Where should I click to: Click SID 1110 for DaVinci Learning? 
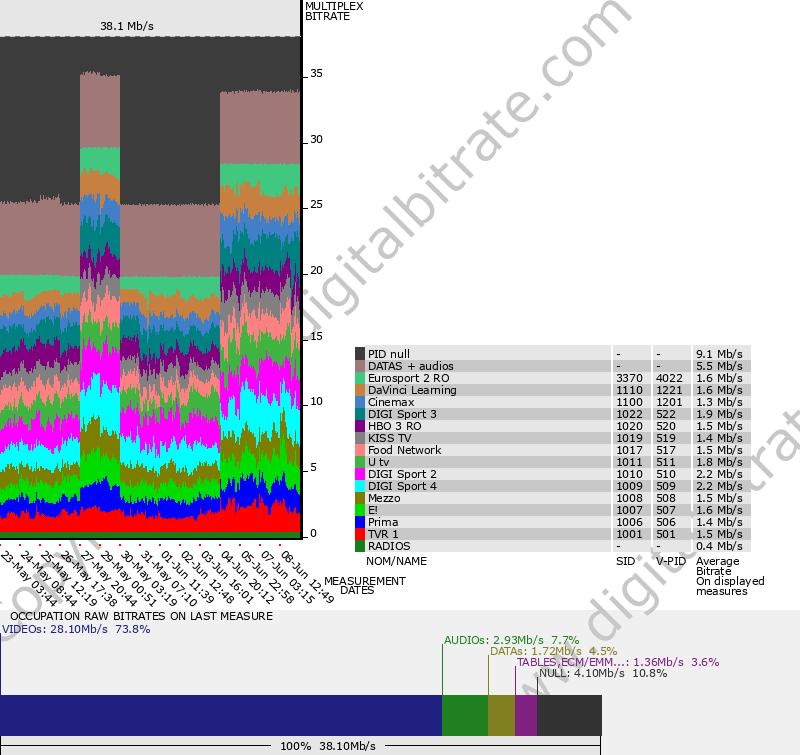coord(629,390)
